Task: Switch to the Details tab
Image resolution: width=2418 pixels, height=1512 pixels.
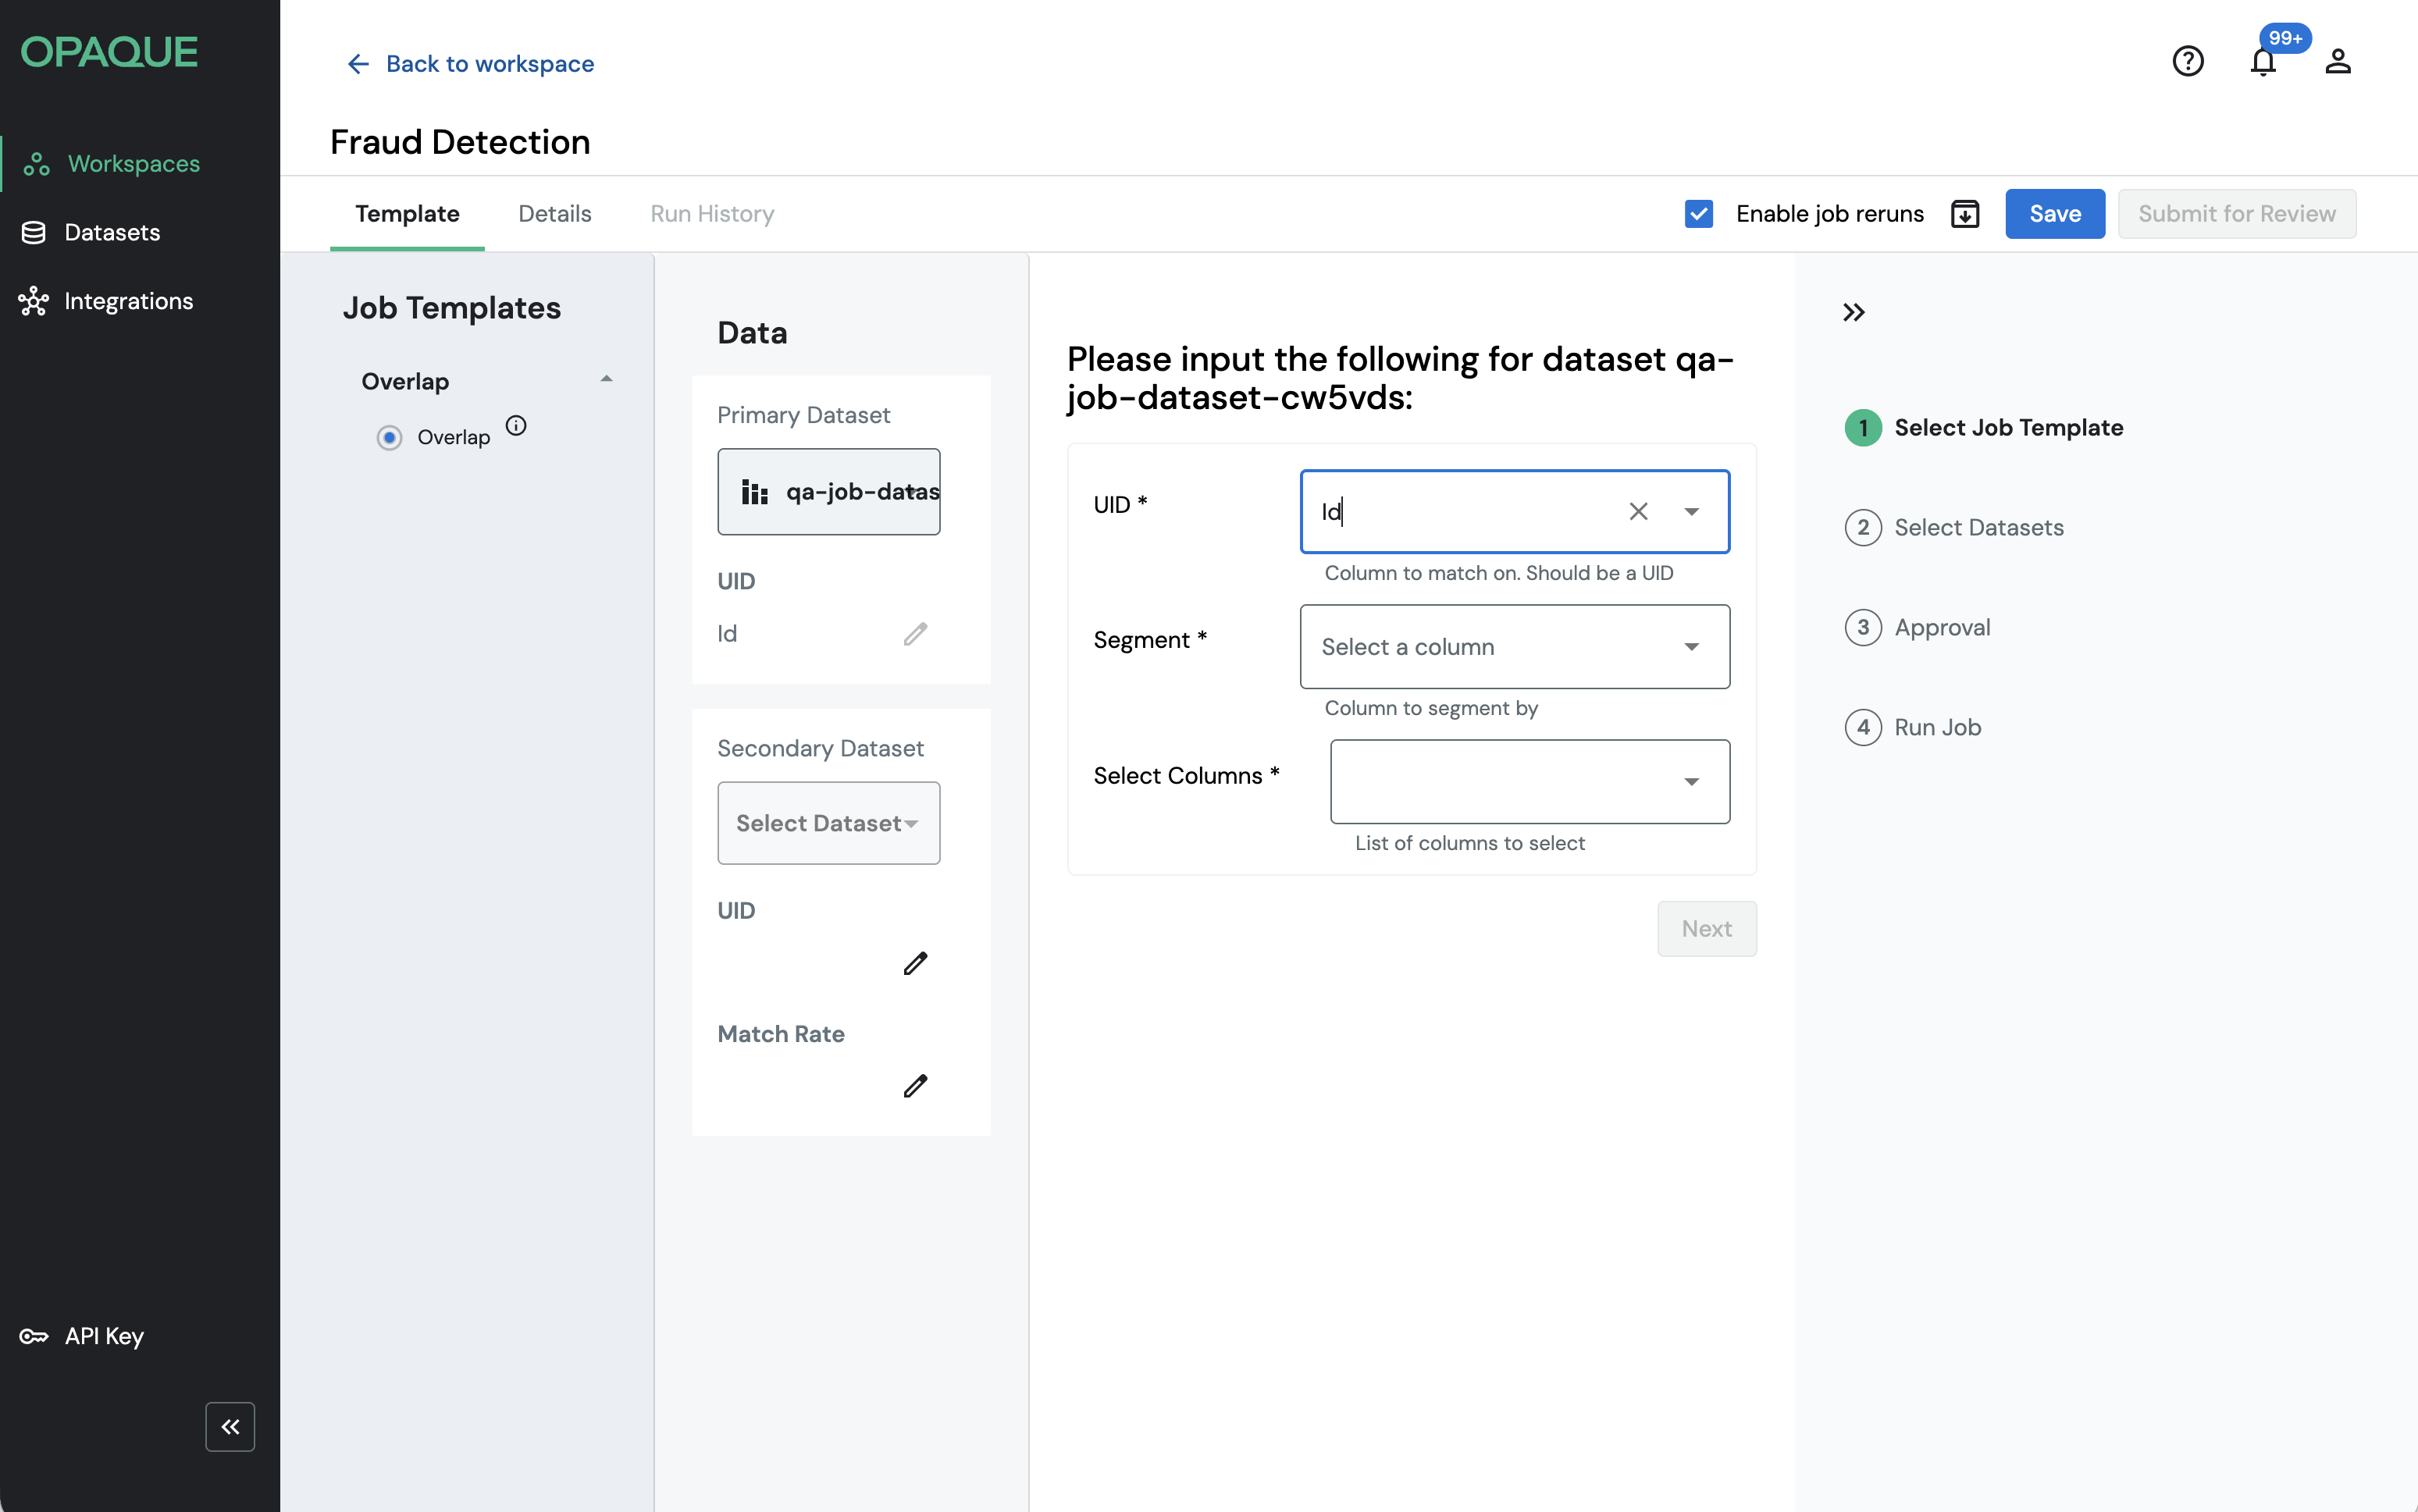Action: coord(554,214)
